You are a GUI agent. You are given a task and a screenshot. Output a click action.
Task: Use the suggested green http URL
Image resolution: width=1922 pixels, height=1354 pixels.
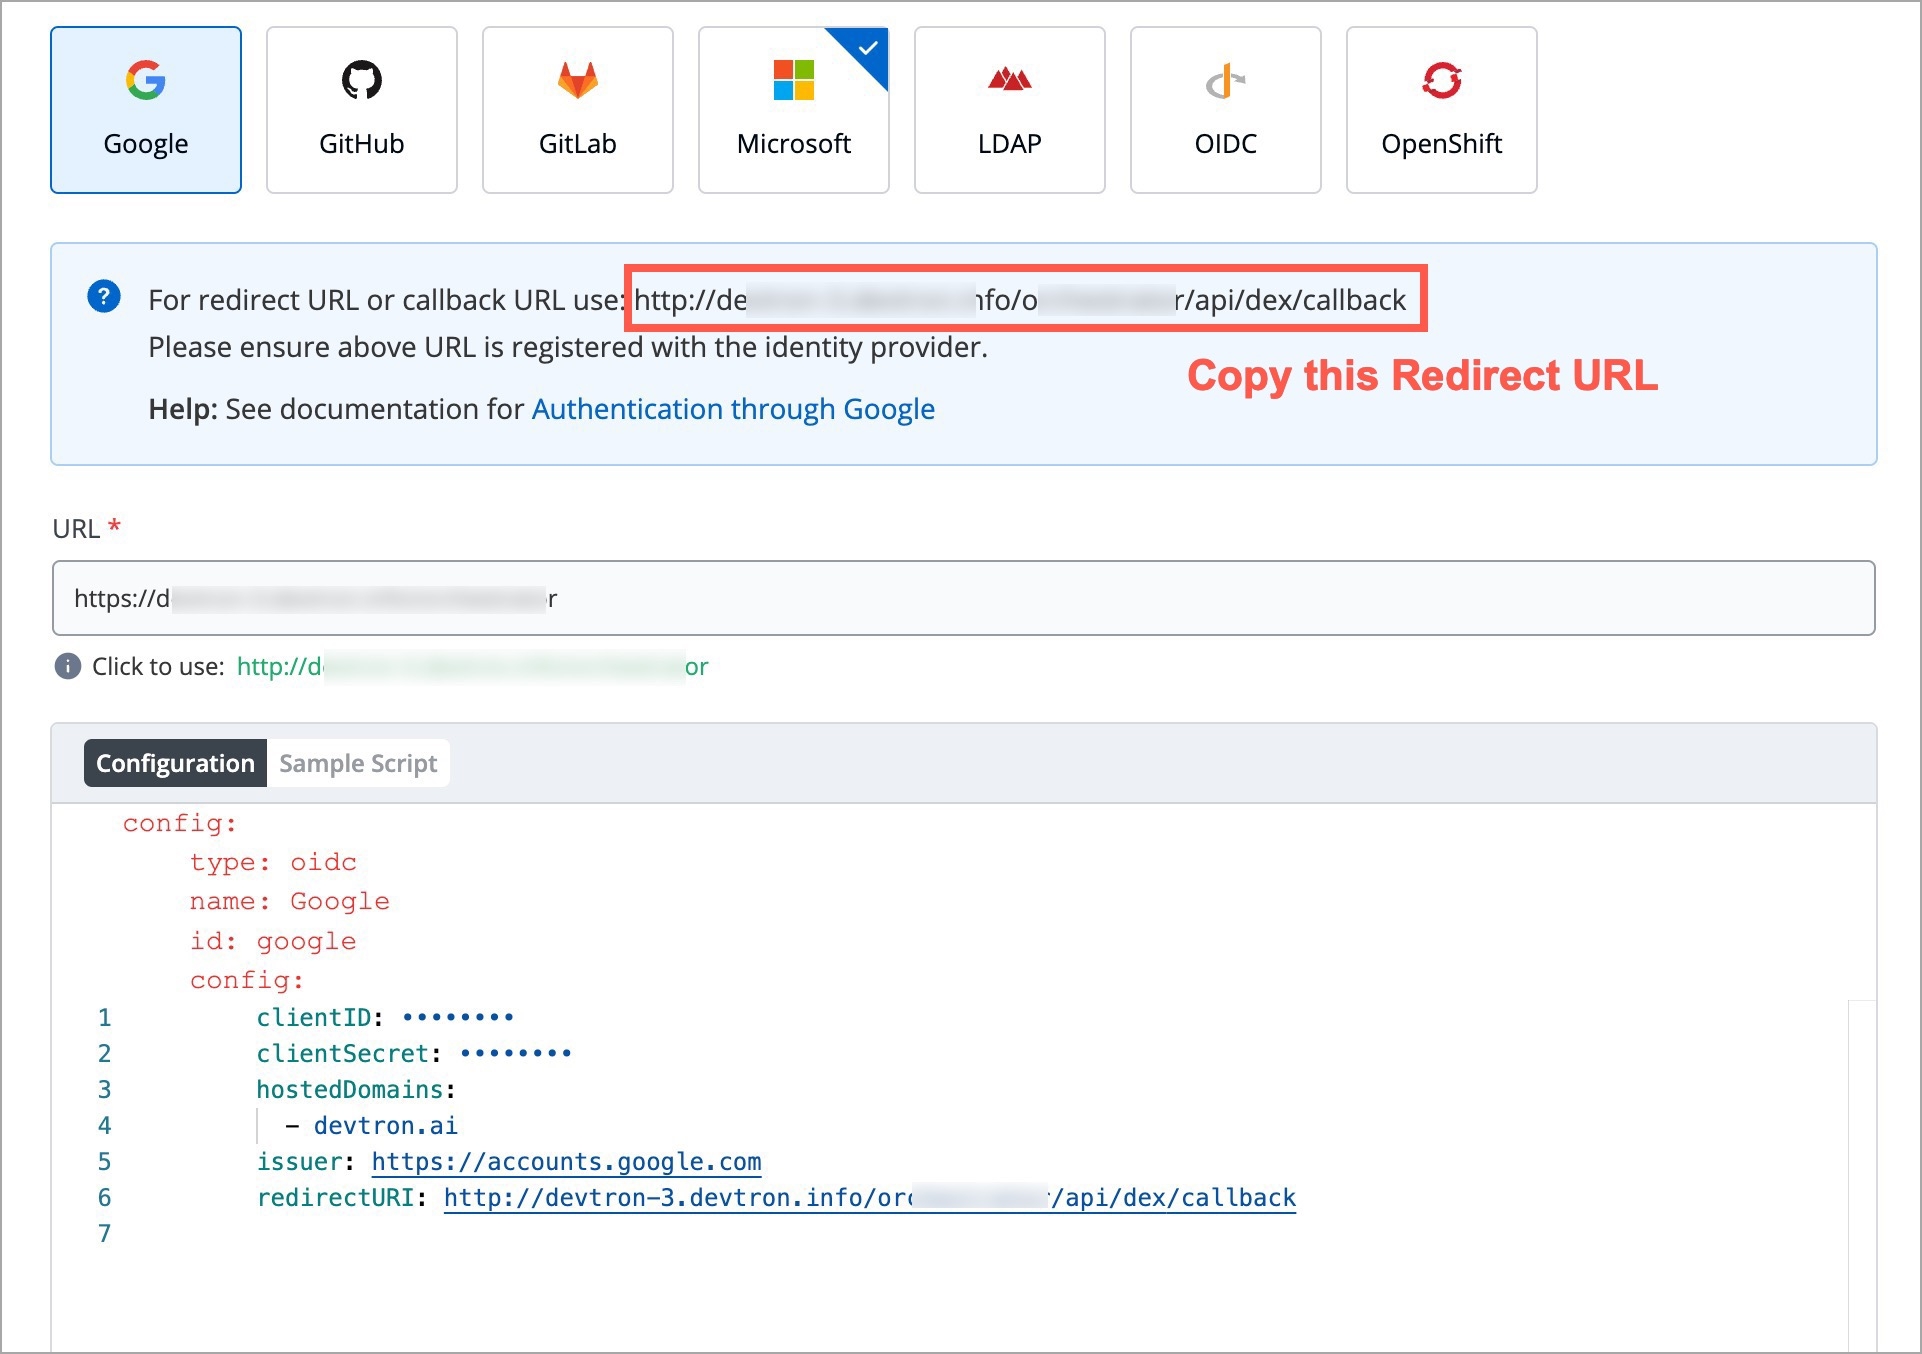472,666
